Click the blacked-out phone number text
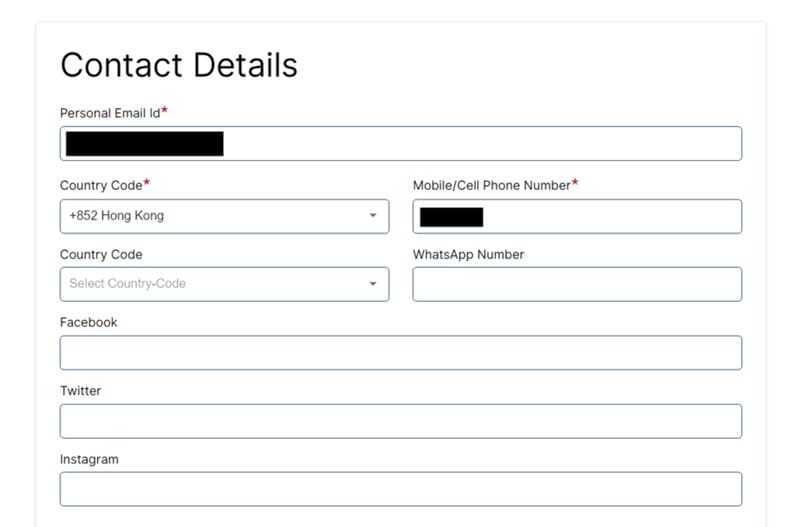800x527 pixels. coord(452,217)
